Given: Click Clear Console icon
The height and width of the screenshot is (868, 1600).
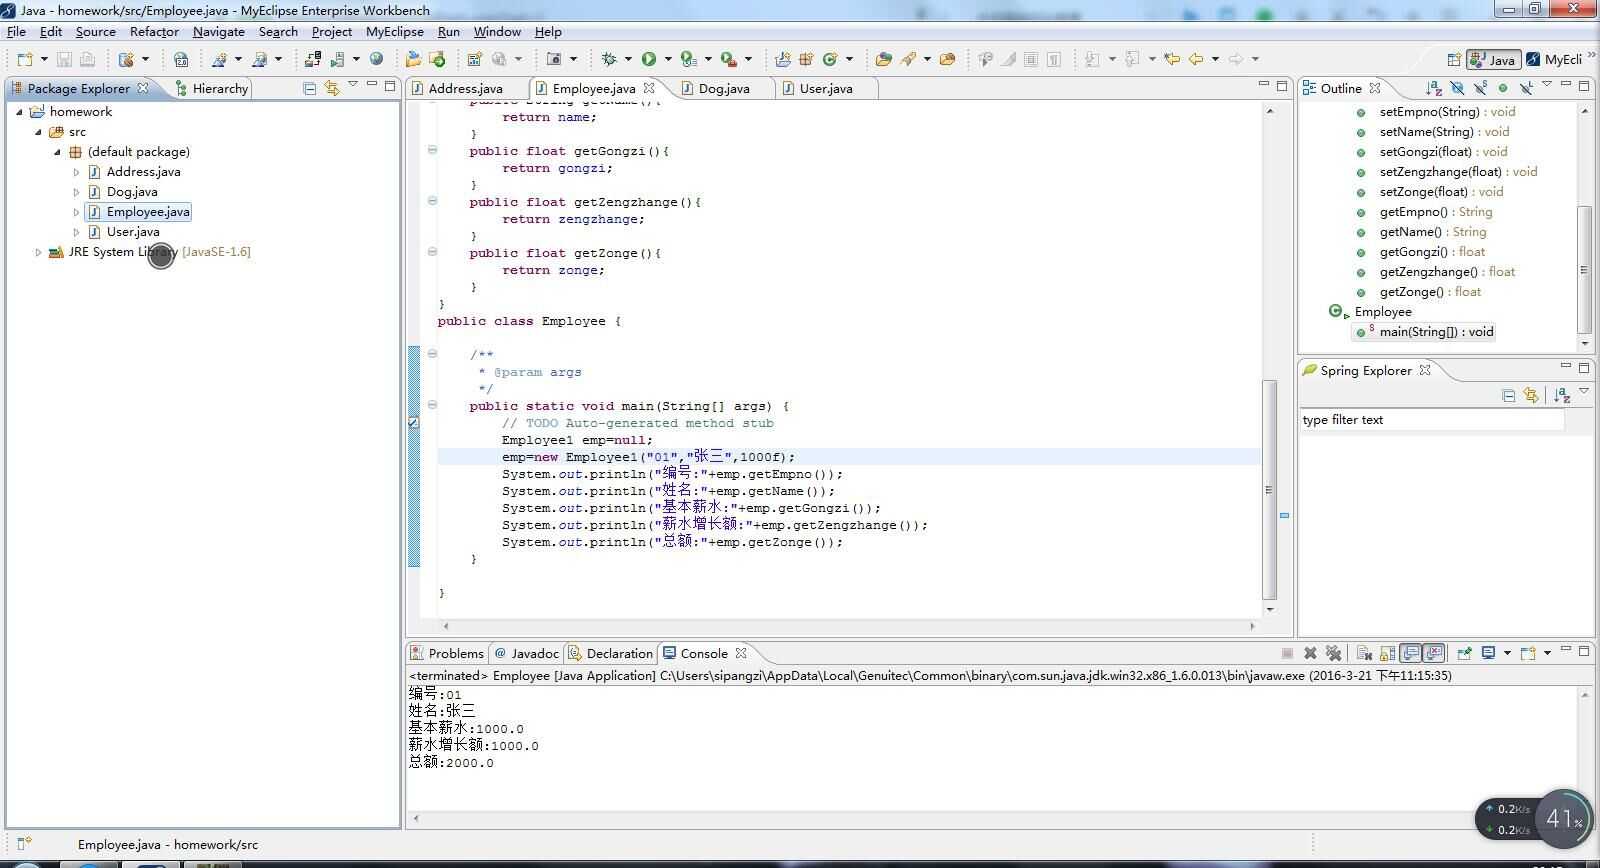Looking at the screenshot, I should [x=1364, y=653].
